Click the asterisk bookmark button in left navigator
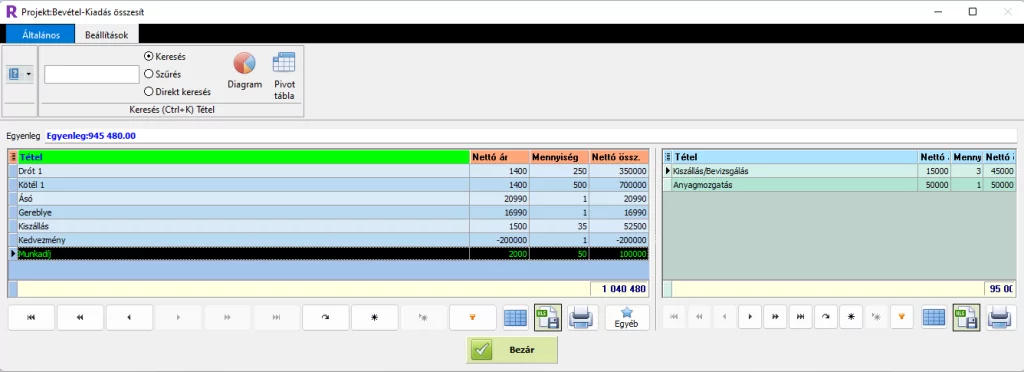The height and width of the screenshot is (372, 1024). click(x=374, y=317)
